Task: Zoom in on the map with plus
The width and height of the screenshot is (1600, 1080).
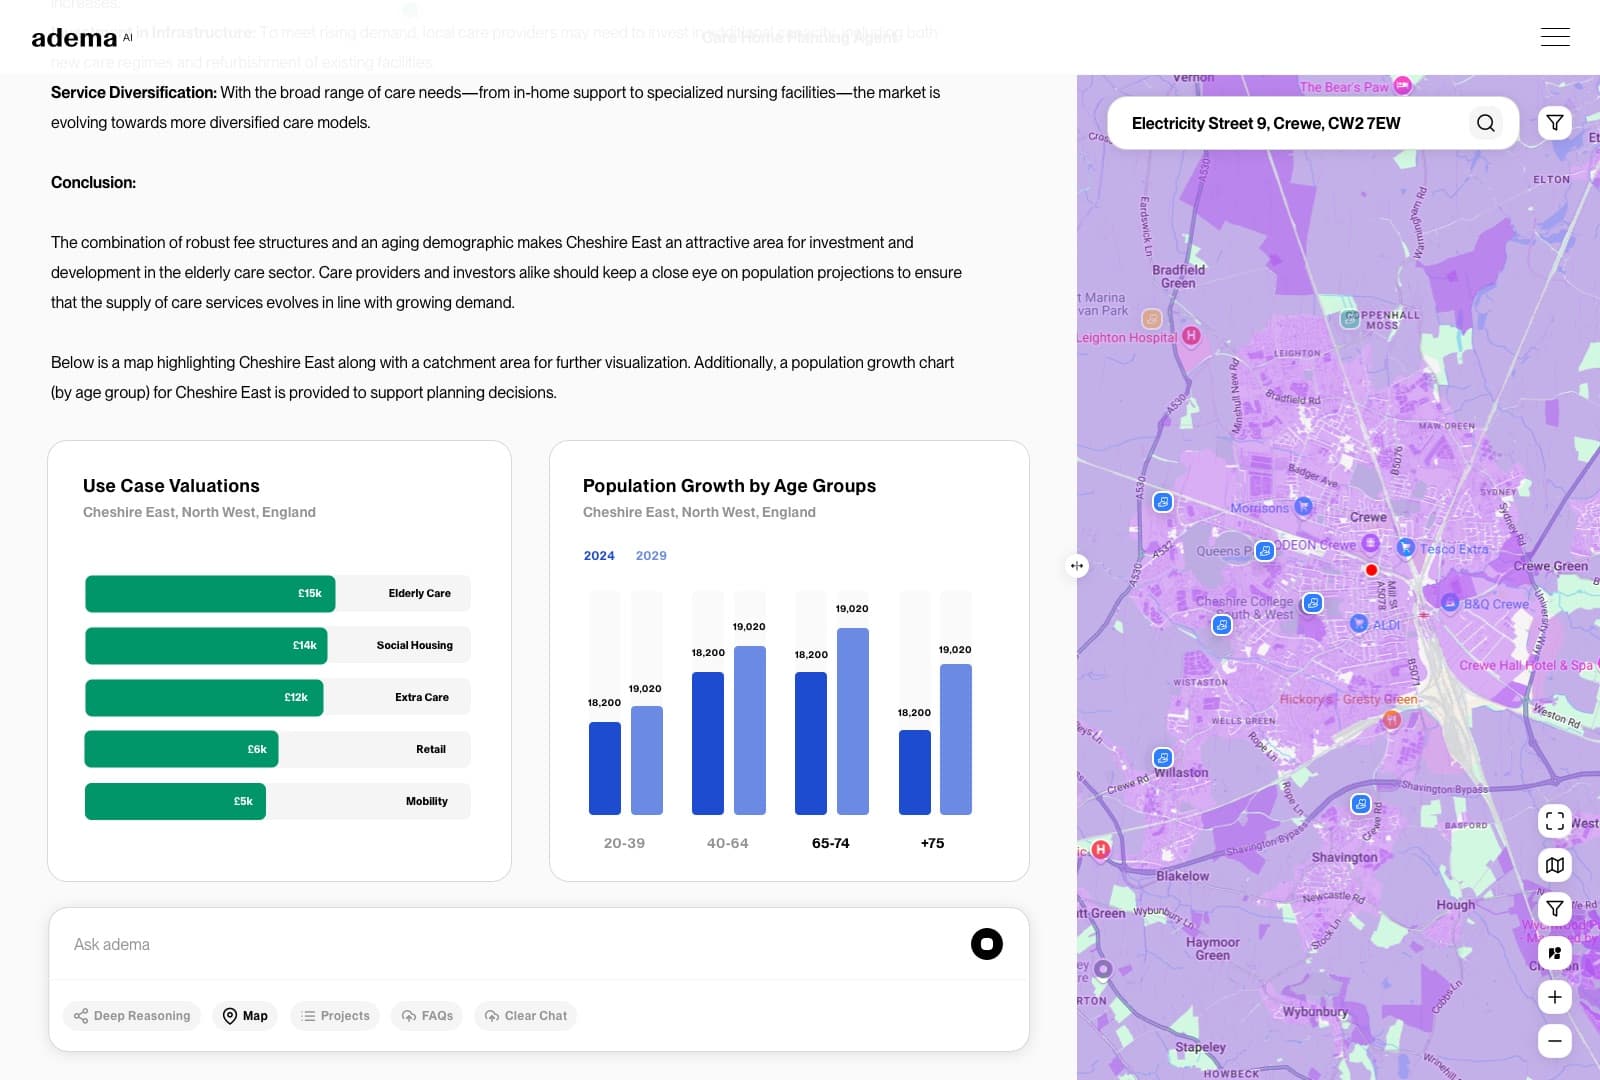Action: (1555, 997)
